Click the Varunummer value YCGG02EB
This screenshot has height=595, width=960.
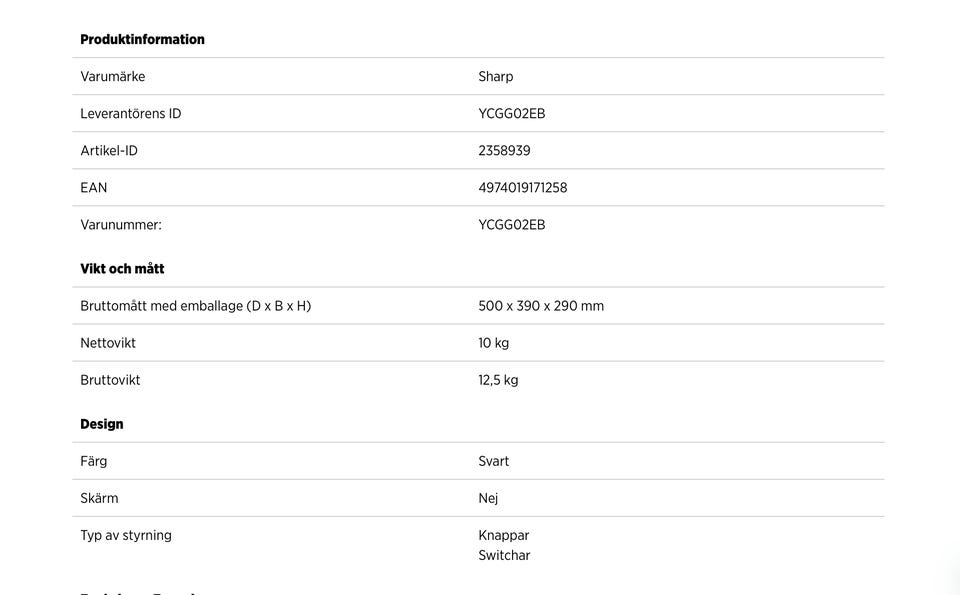512,225
